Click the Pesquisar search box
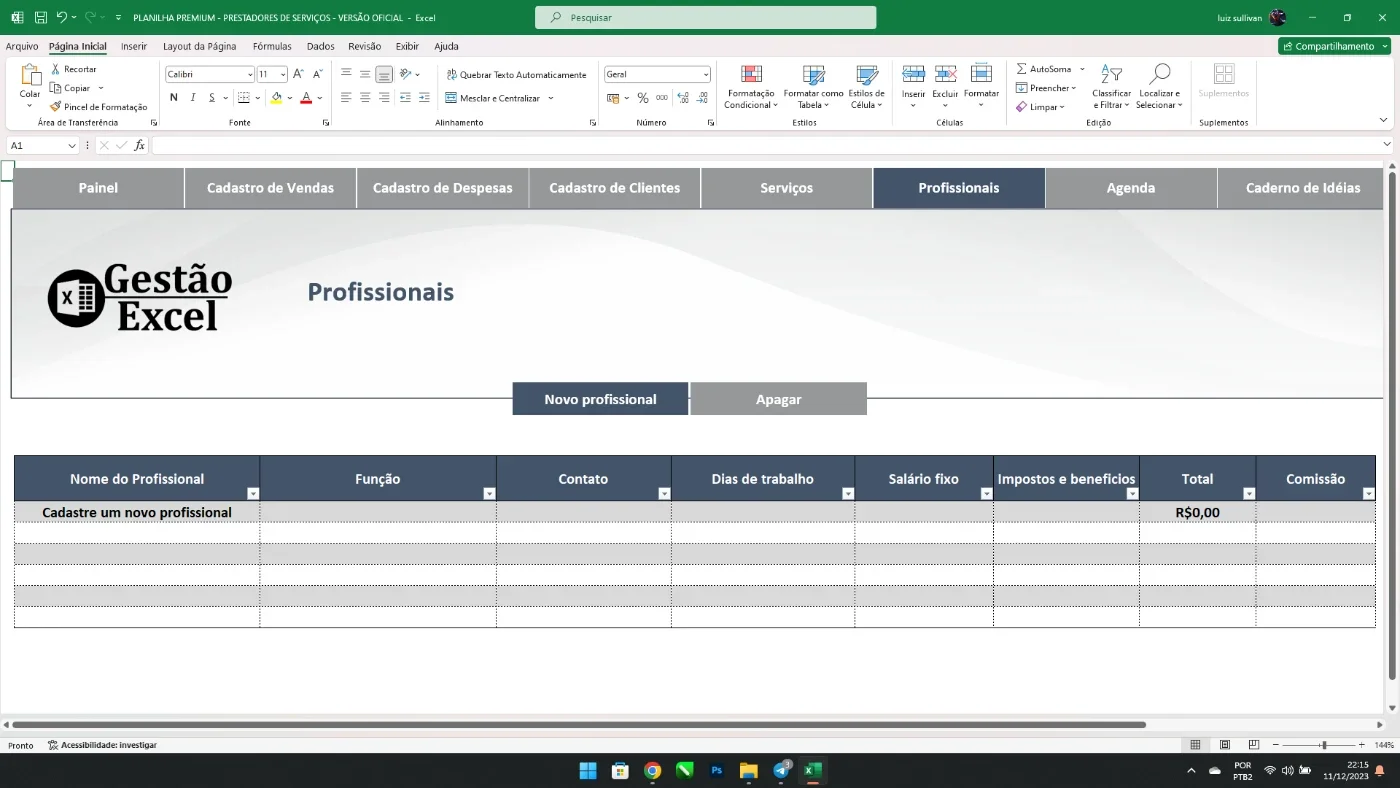Screen dimensions: 1400x788 [706, 17]
